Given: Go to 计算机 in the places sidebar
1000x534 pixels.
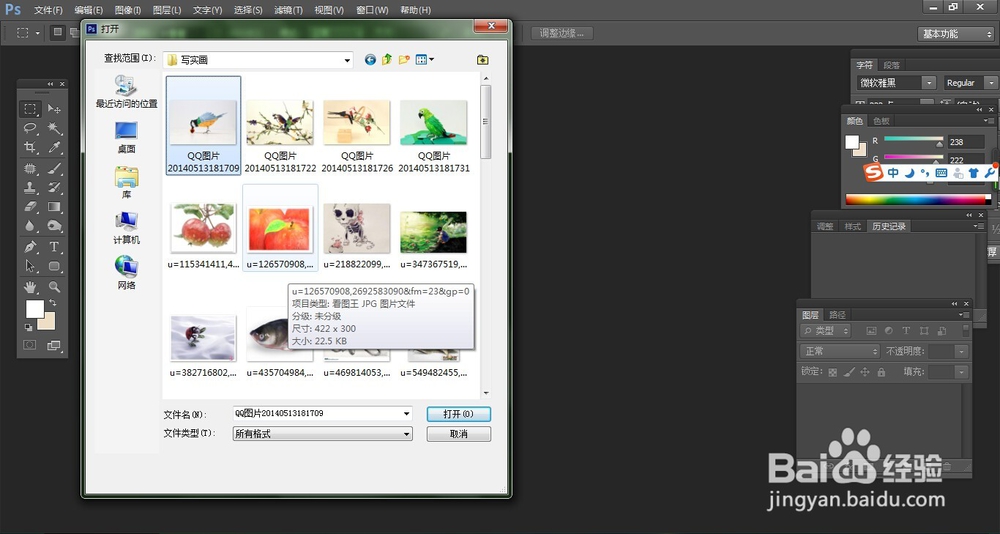Looking at the screenshot, I should (126, 228).
